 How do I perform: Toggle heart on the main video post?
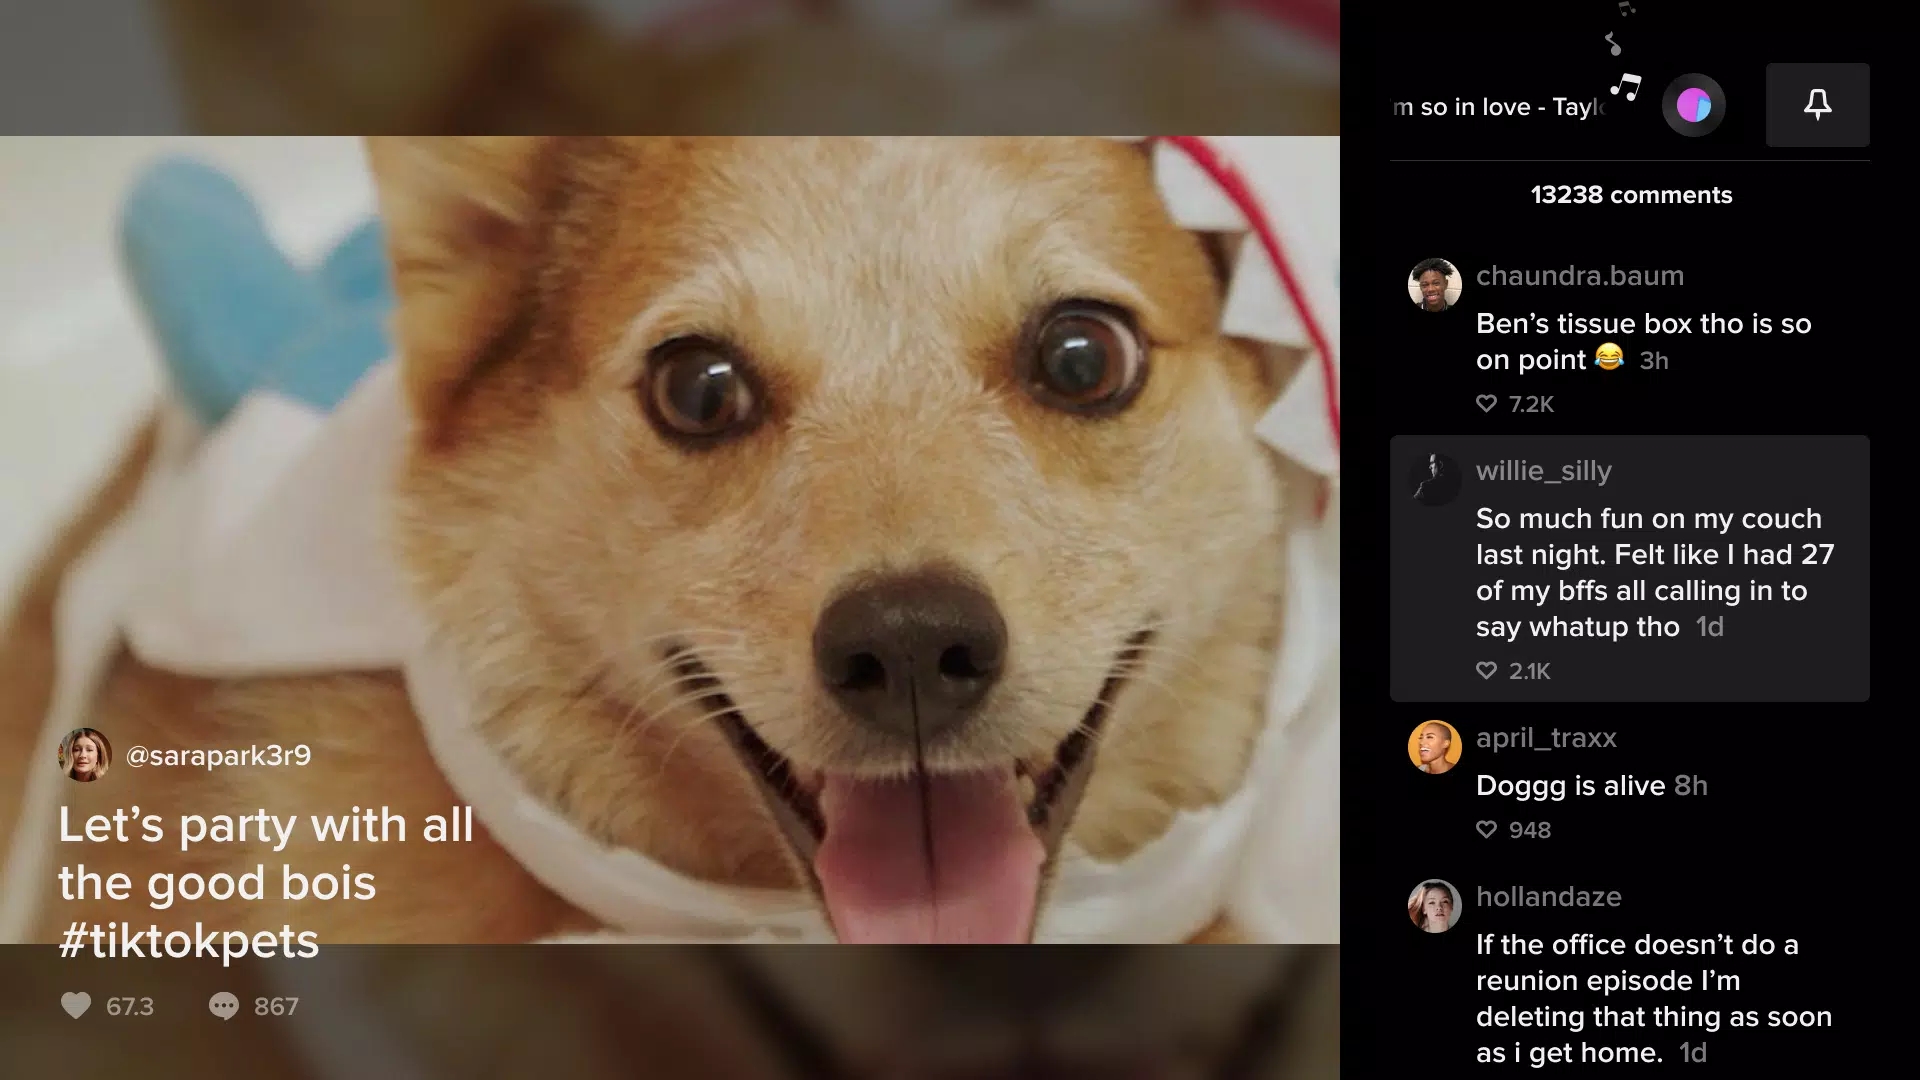coord(75,1005)
